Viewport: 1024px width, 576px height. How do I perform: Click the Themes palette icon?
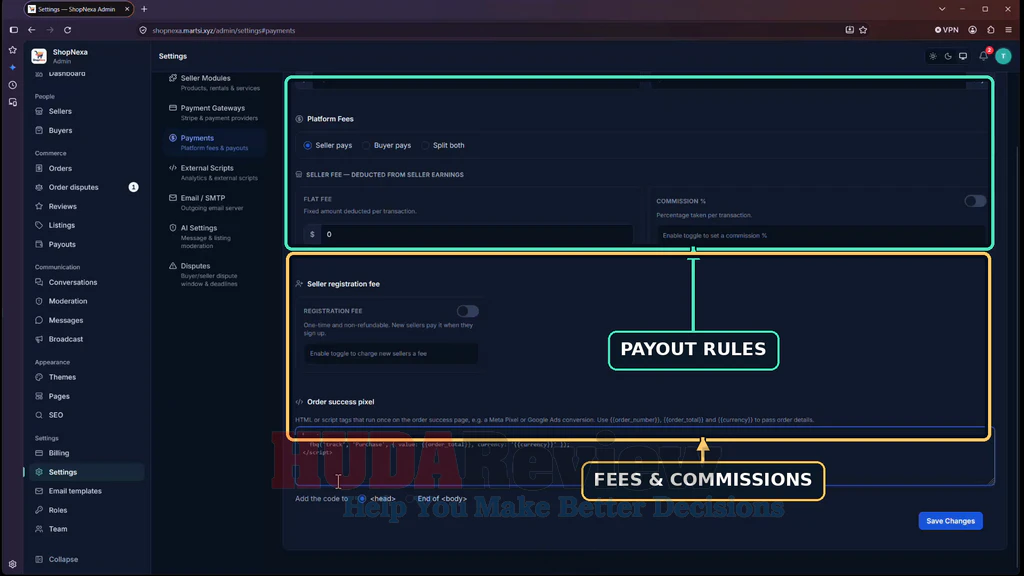click(x=39, y=377)
